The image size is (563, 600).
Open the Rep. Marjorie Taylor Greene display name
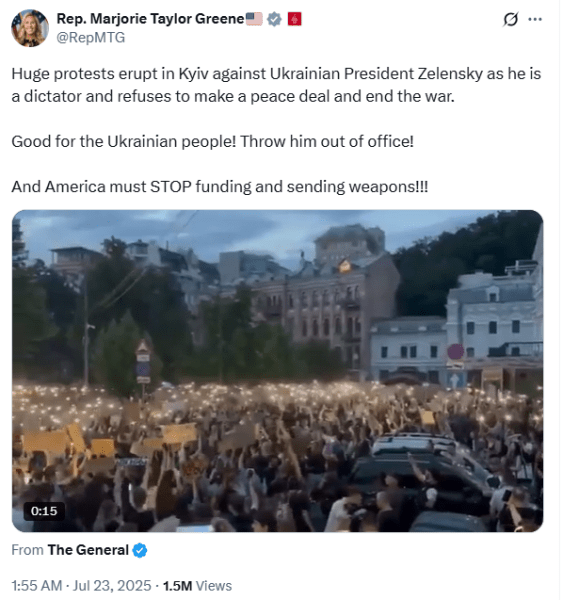[150, 19]
